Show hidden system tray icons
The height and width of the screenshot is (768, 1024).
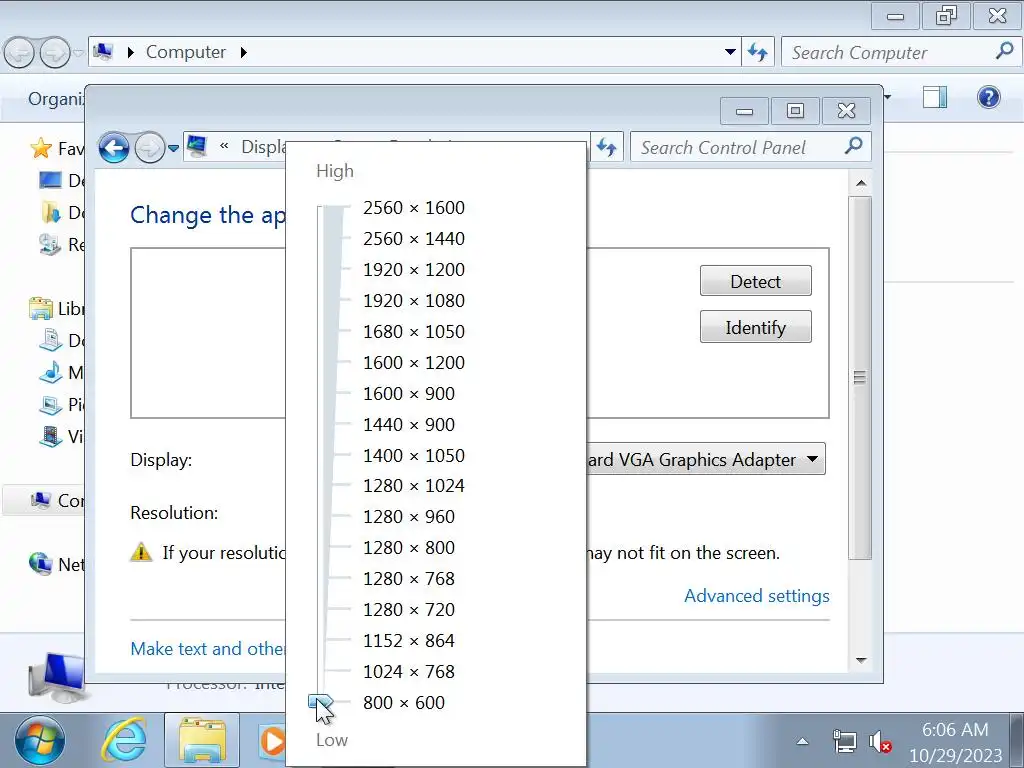coord(803,741)
